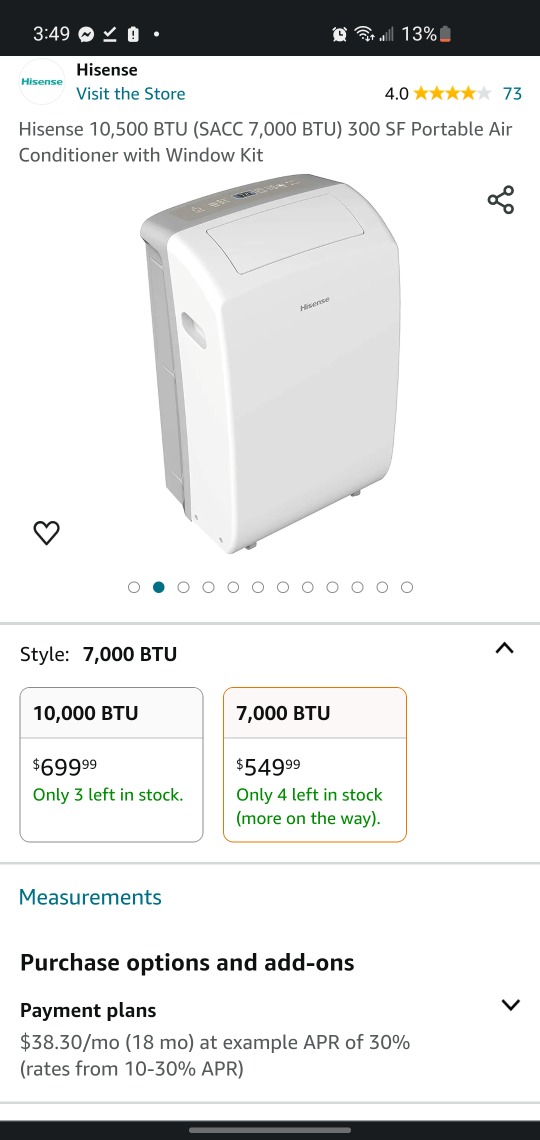Tap the battery status icon
Viewport: 540px width, 1140px height.
(446, 34)
